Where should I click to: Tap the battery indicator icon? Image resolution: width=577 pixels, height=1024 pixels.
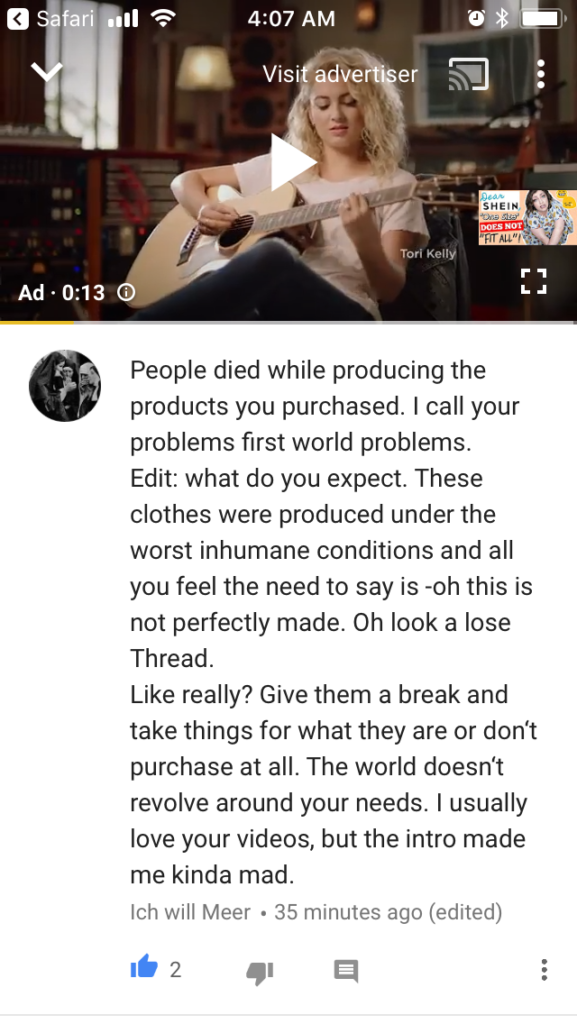point(543,18)
